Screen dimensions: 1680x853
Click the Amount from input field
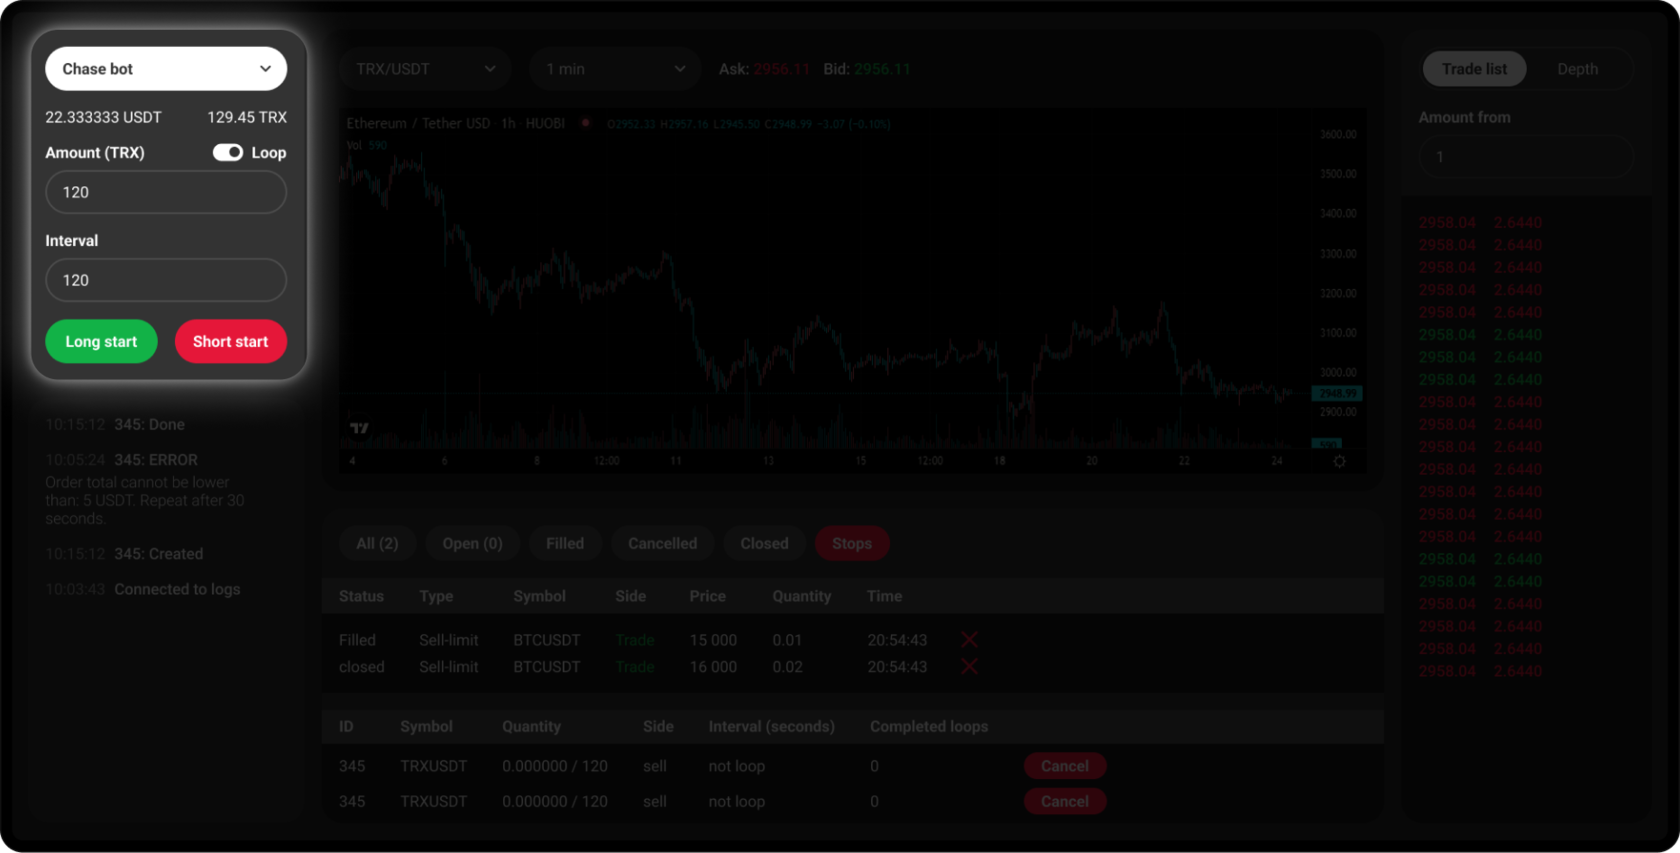coord(1526,157)
